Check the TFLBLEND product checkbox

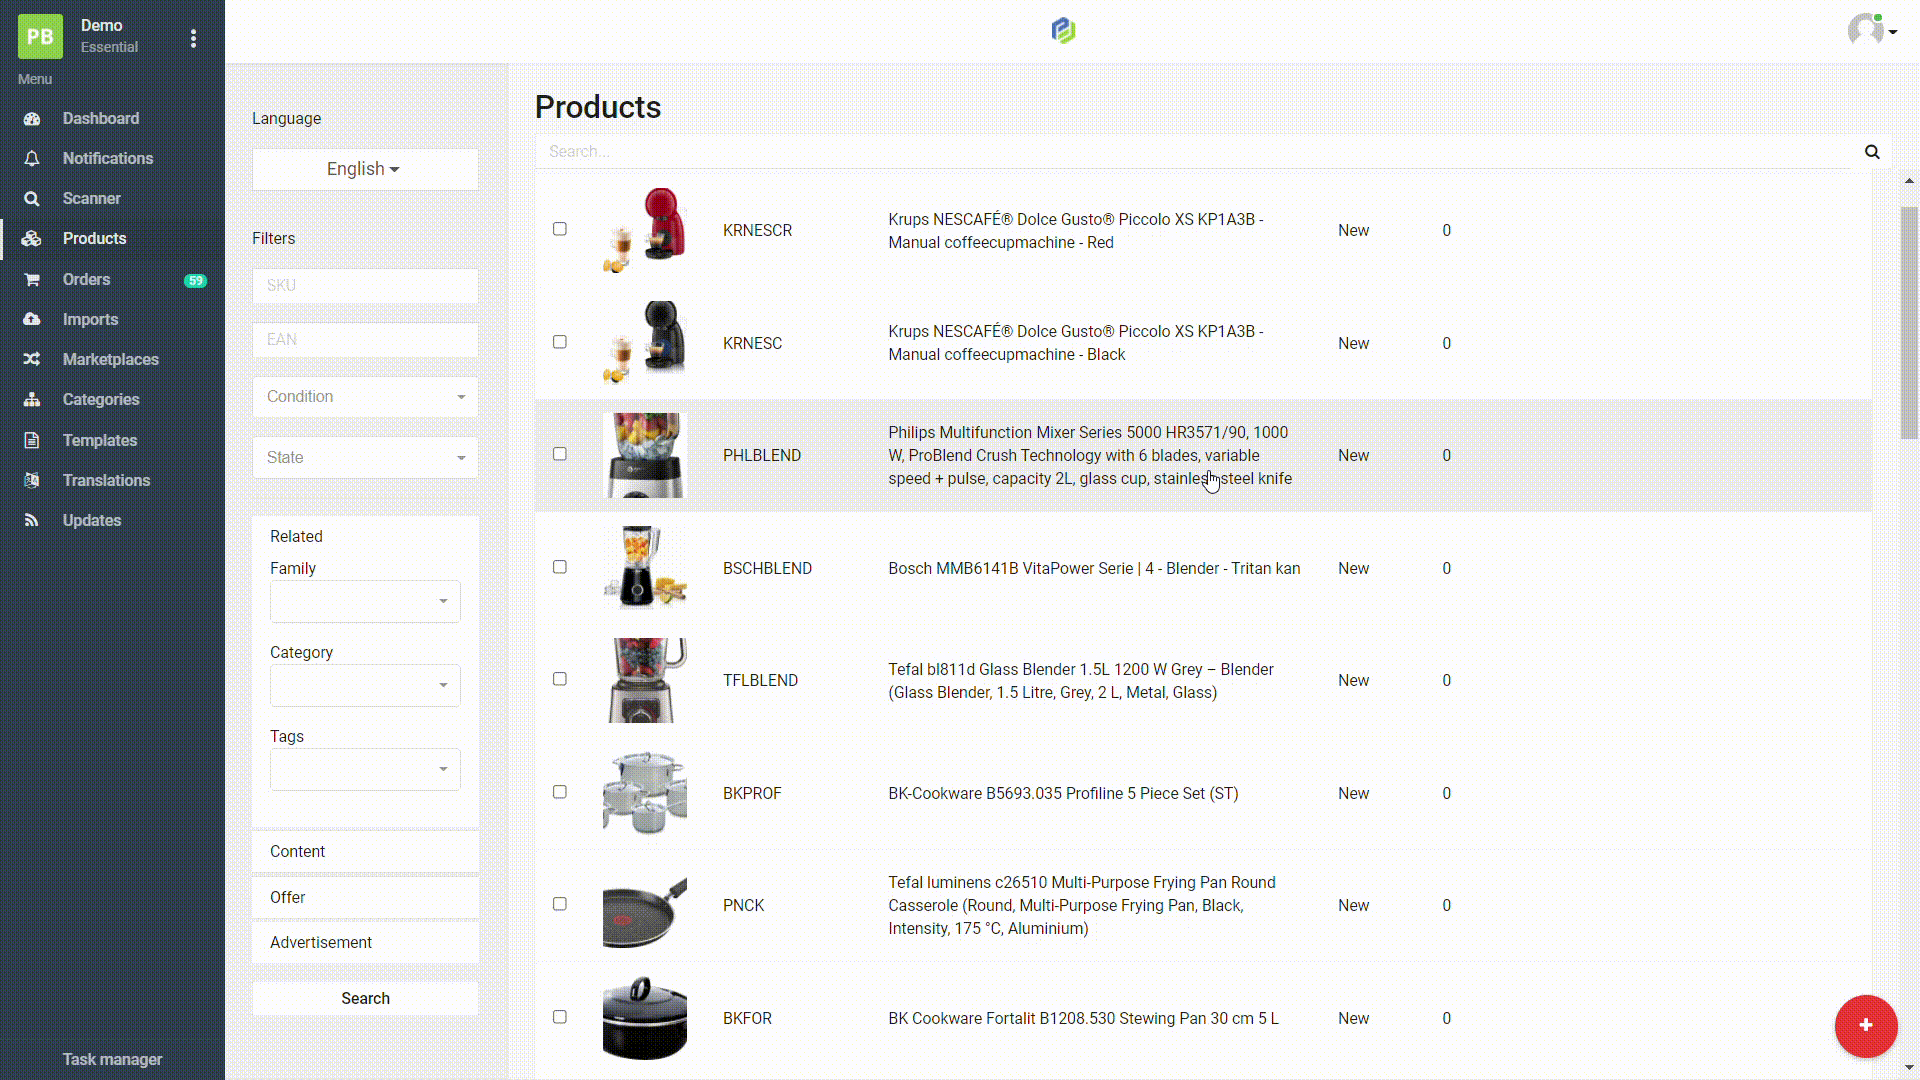(560, 679)
